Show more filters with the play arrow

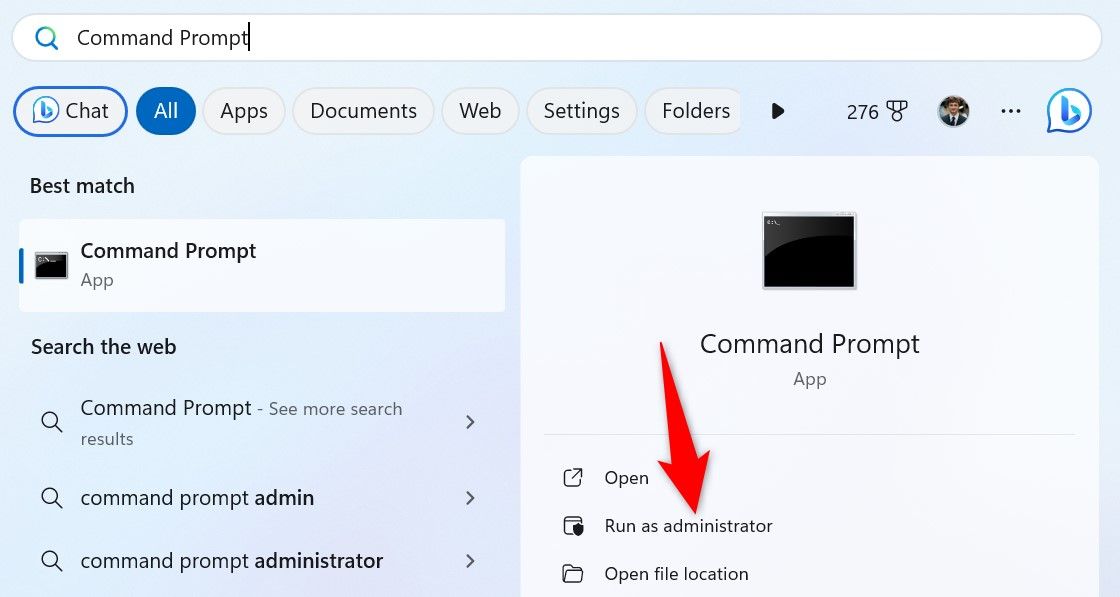click(778, 111)
